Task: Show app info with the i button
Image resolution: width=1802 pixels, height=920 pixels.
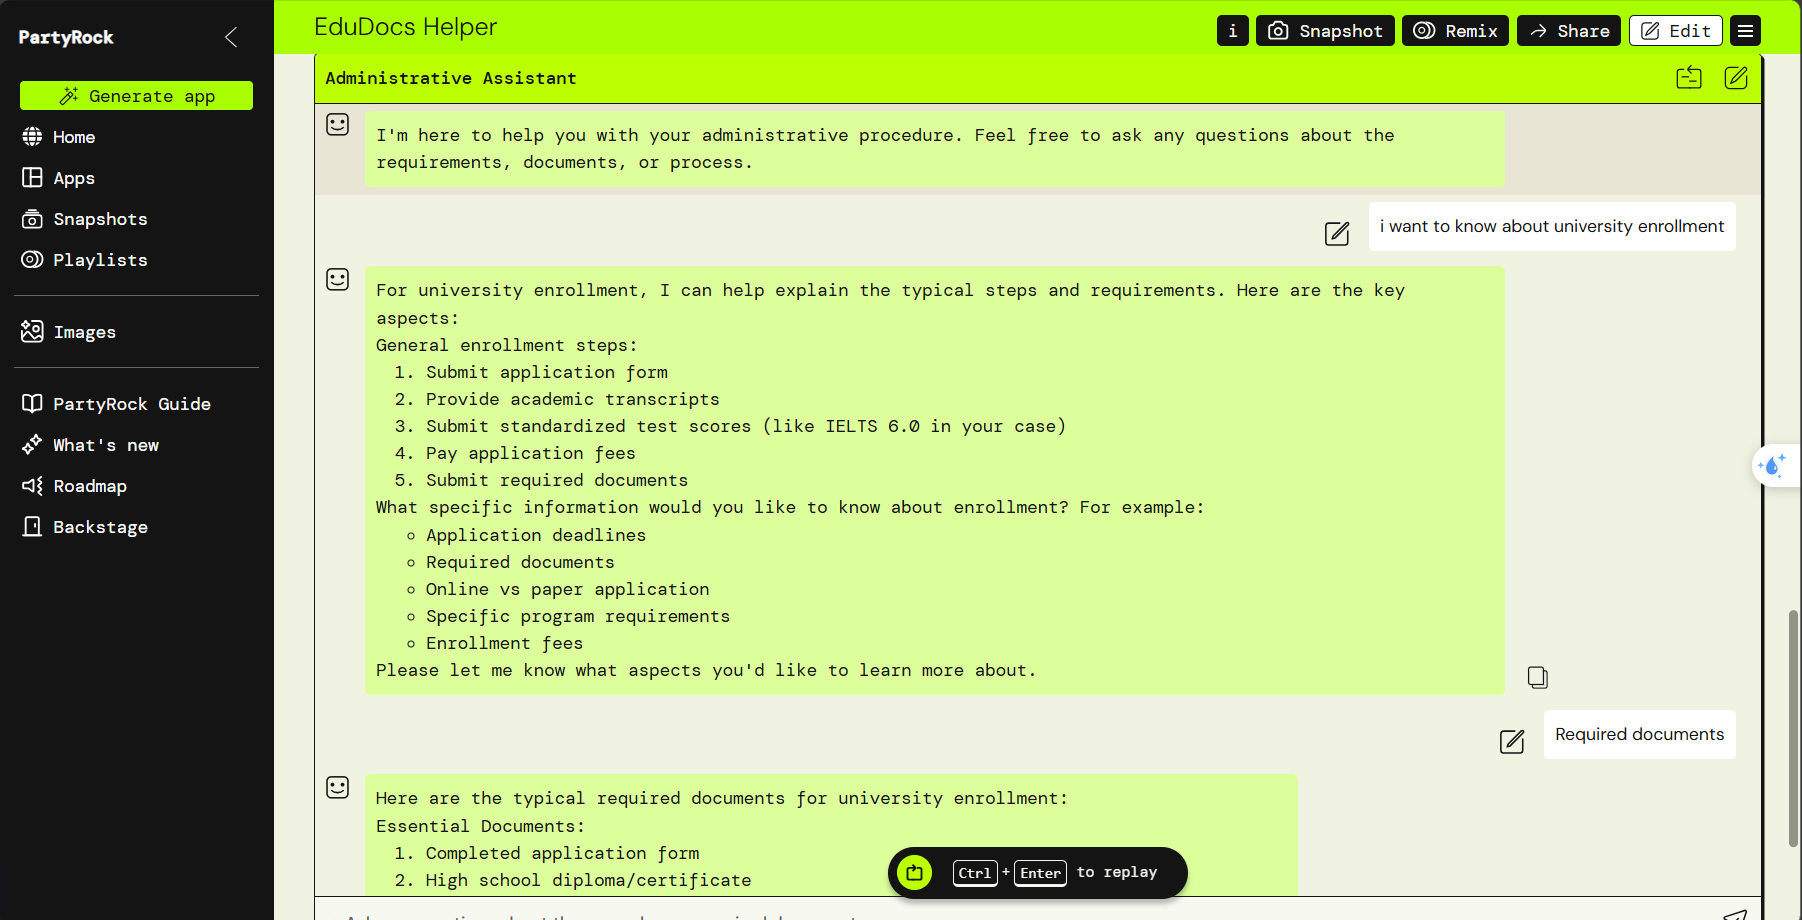Action: coord(1232,31)
